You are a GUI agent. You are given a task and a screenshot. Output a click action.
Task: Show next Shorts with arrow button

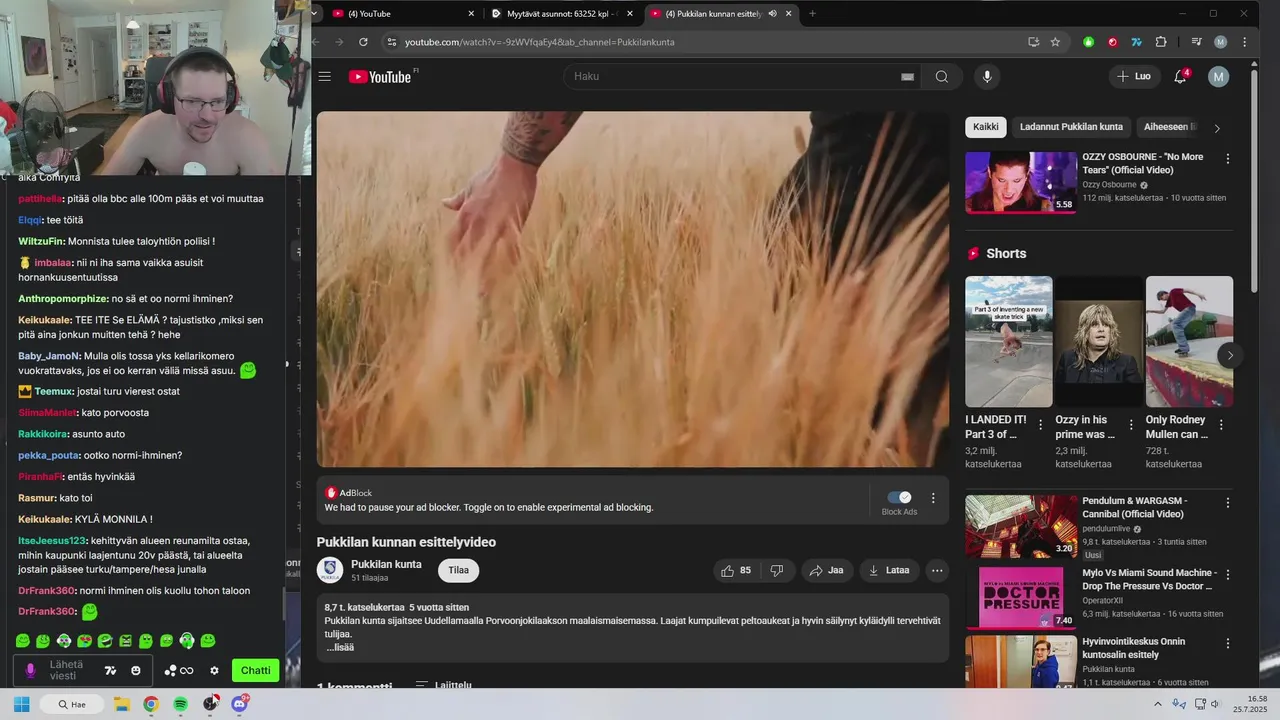point(1230,355)
